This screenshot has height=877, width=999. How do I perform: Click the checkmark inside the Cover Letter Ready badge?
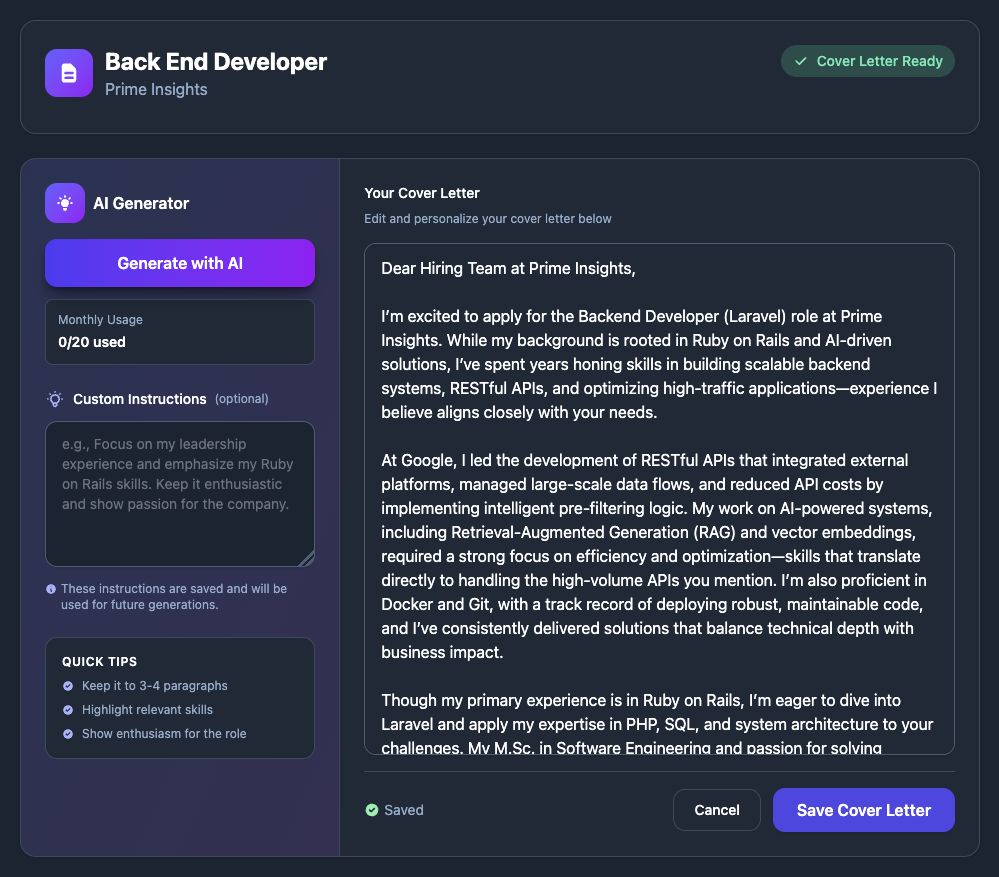click(800, 61)
